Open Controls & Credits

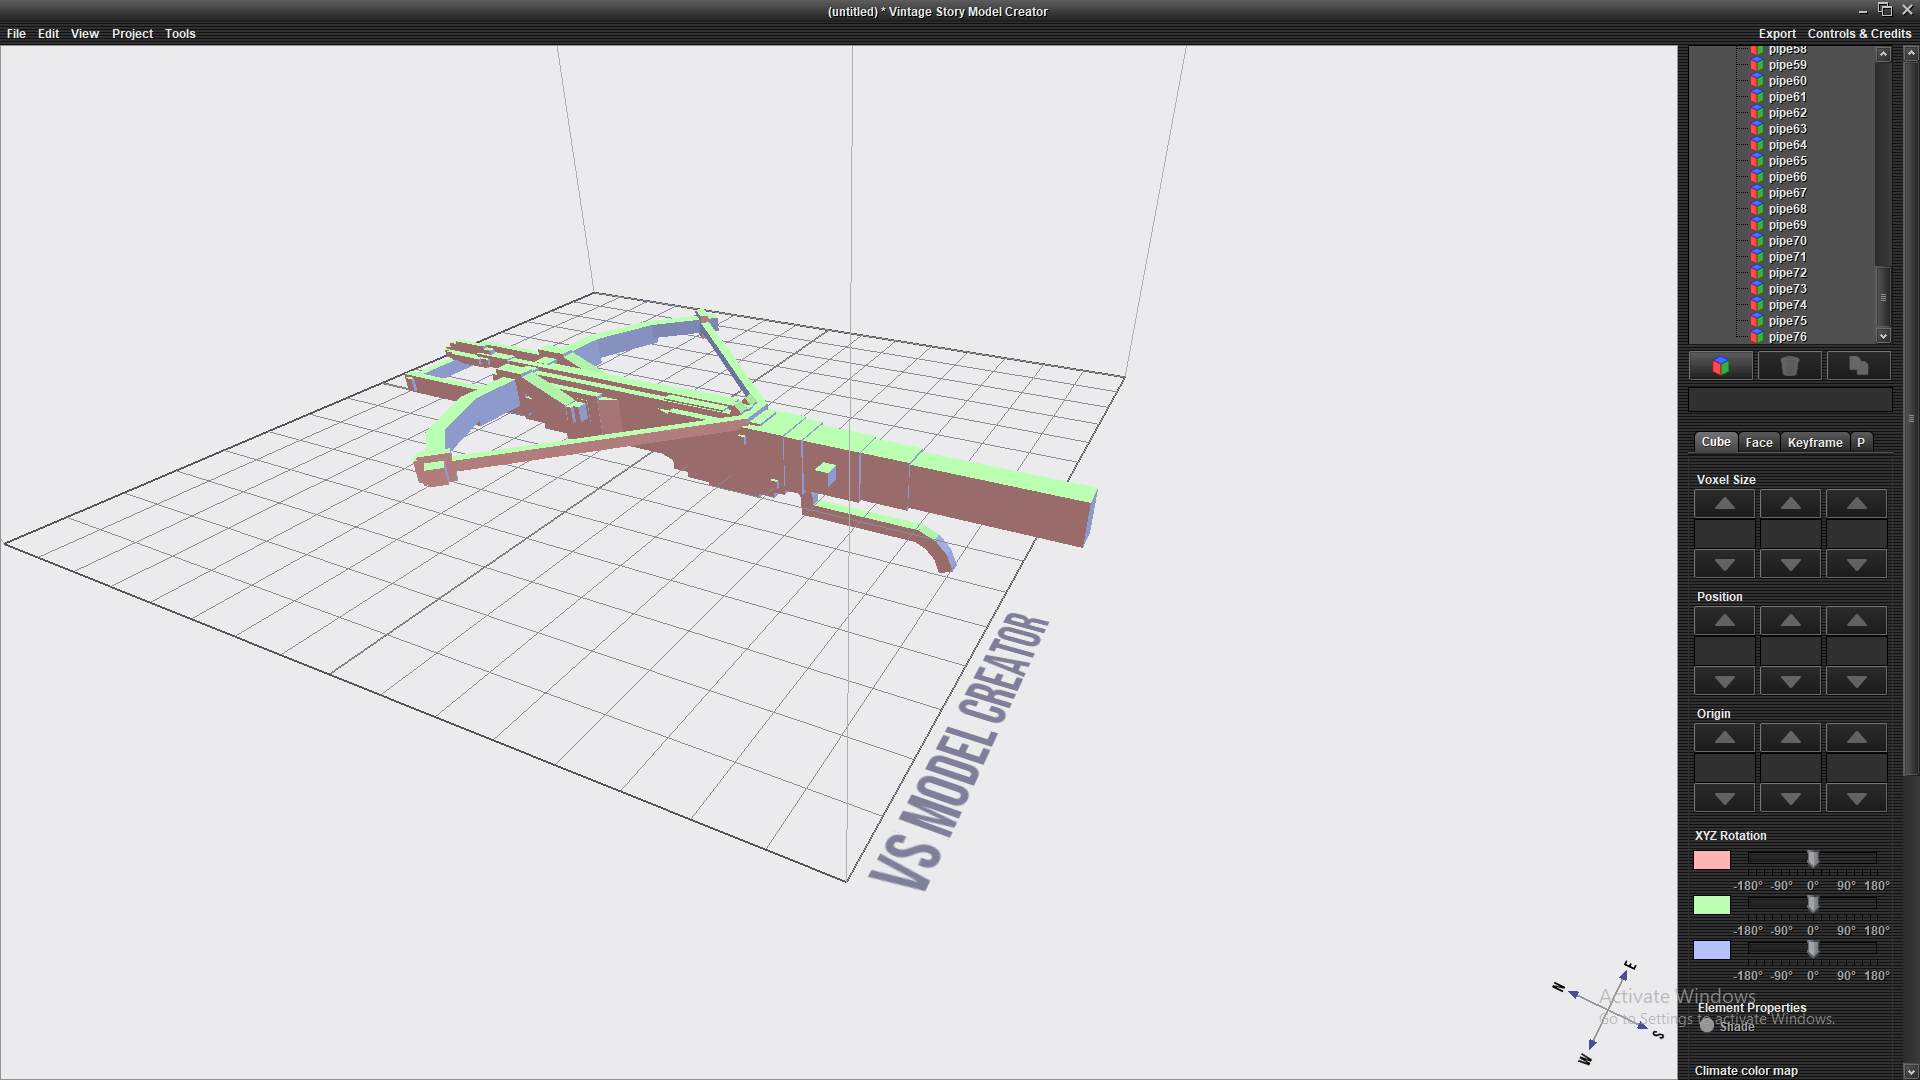[x=1859, y=34]
